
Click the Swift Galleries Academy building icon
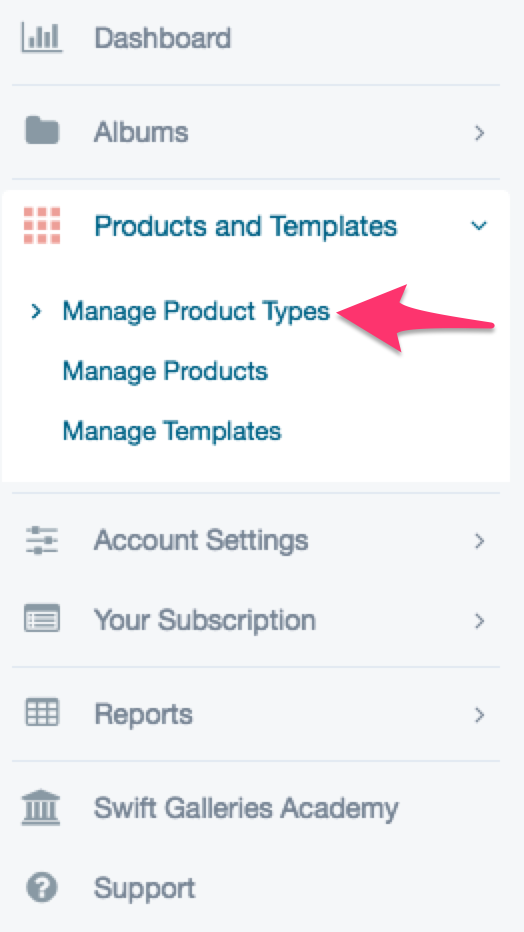[x=41, y=807]
